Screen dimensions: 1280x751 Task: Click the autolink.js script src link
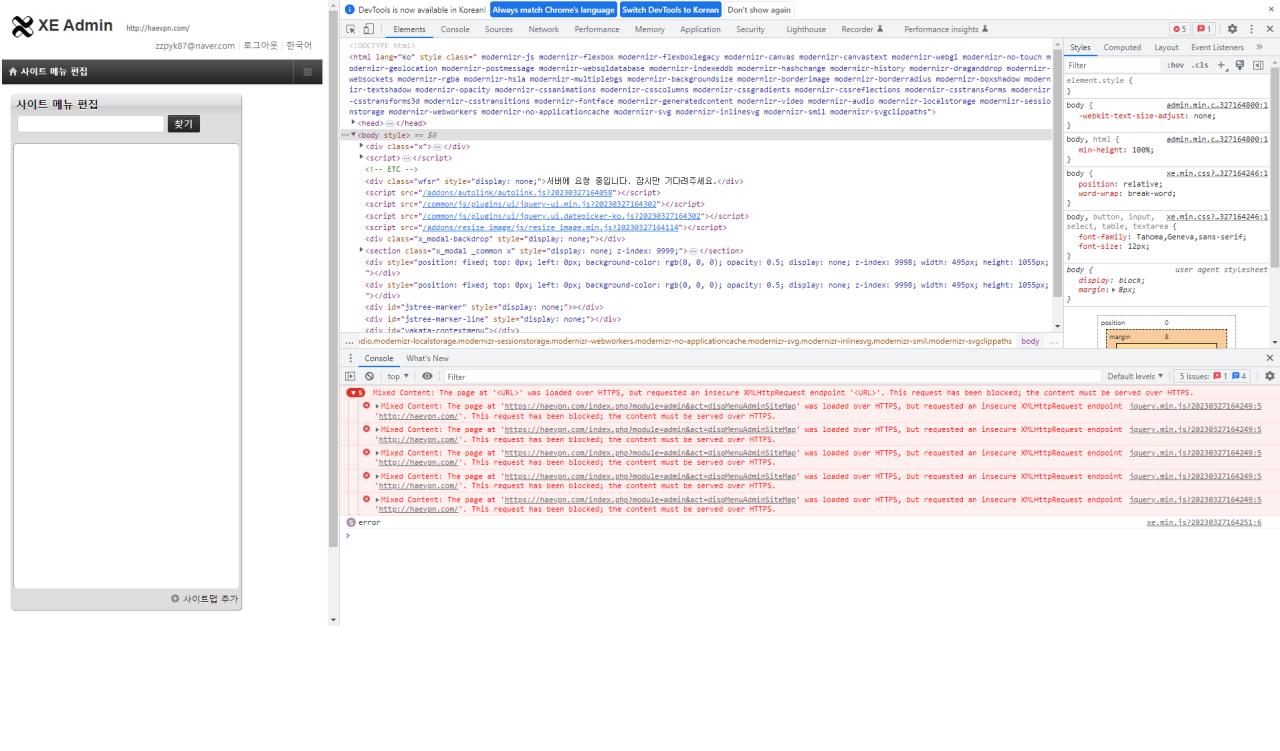tap(518, 192)
